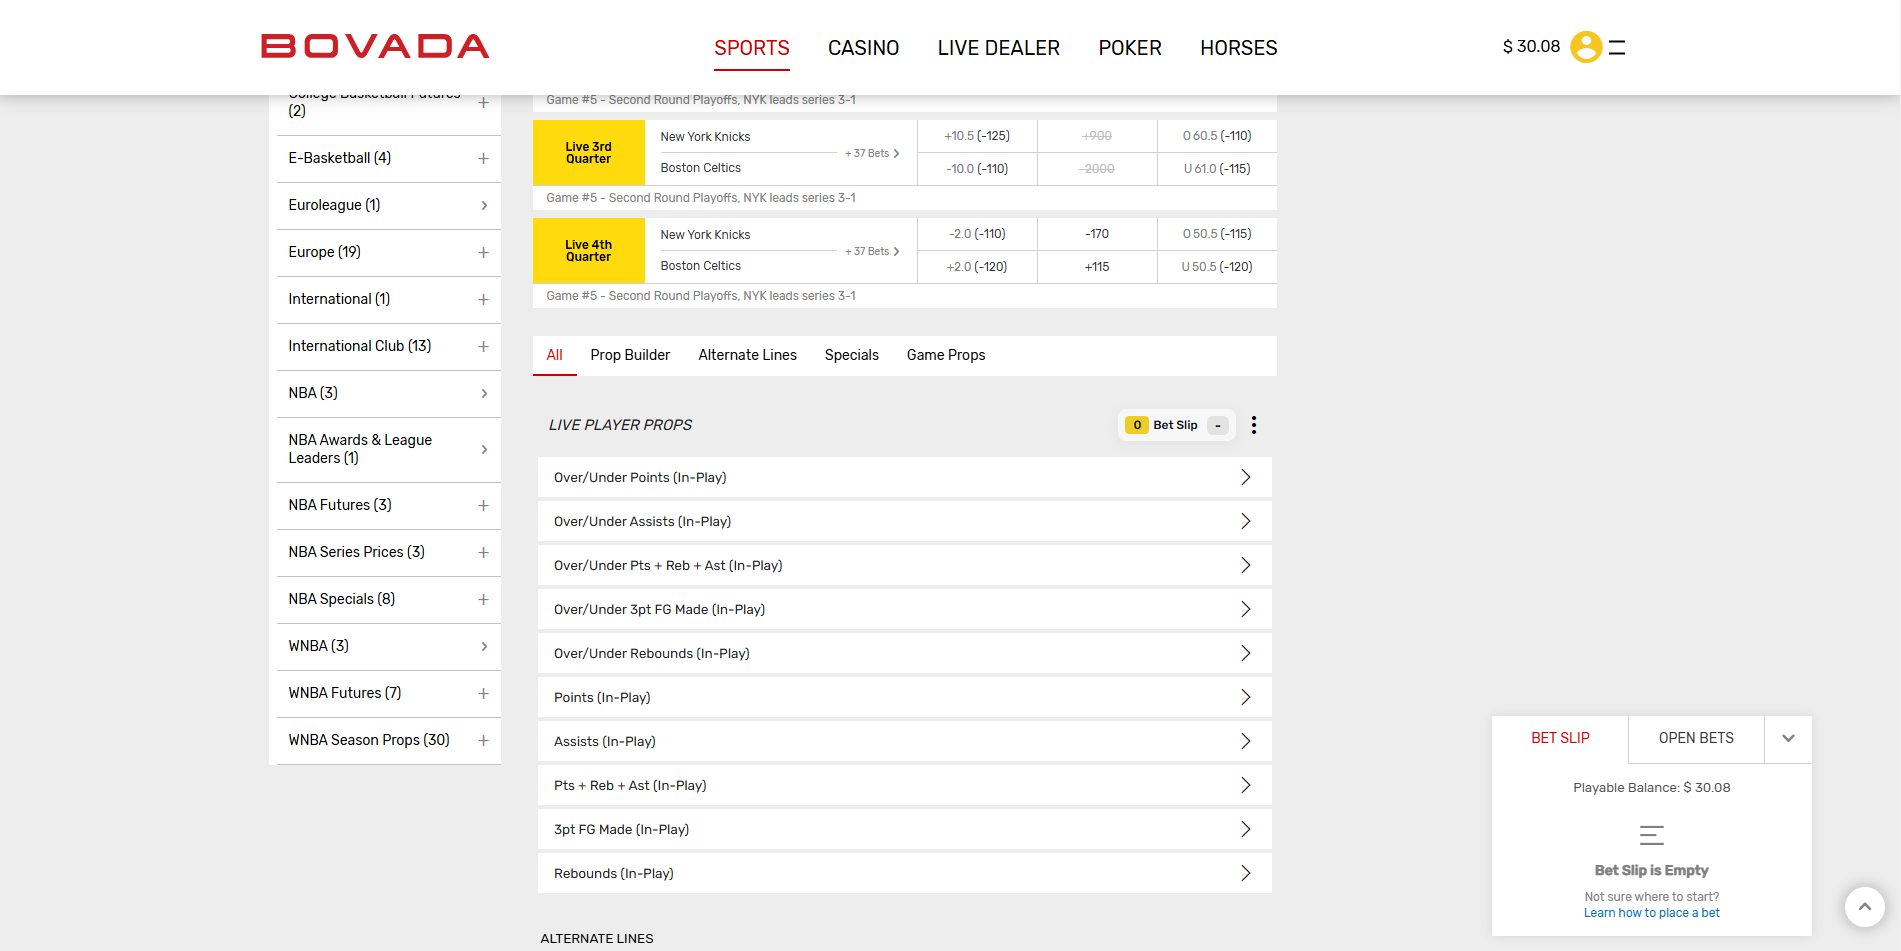Open the NBA (3) sidebar category
The image size is (1901, 951).
pyautogui.click(x=388, y=393)
